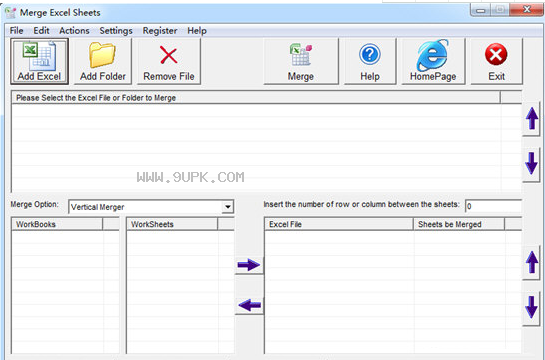
Task: Add selected worksheet with right arrow
Action: pyautogui.click(x=249, y=265)
